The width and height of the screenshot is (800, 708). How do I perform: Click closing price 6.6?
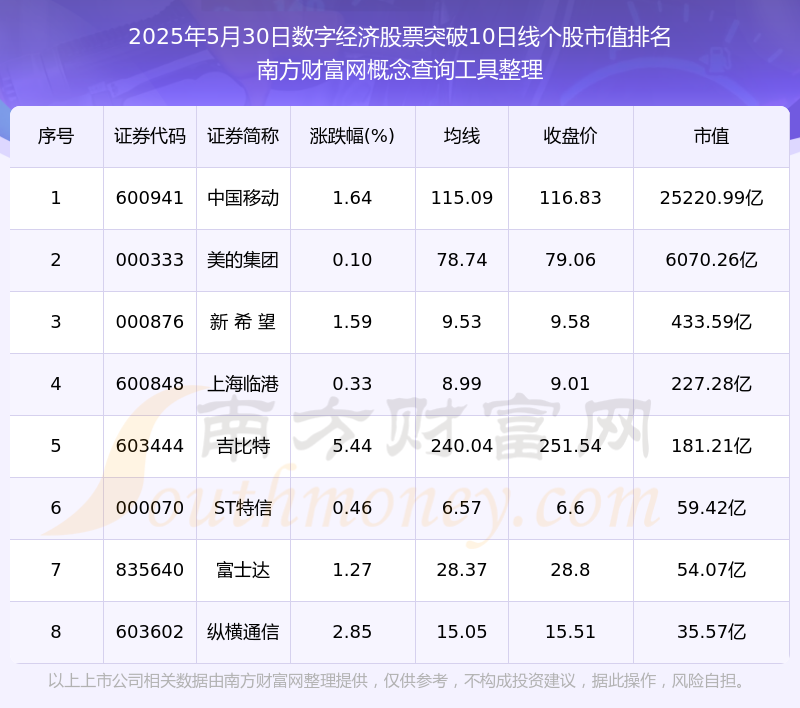pos(570,508)
